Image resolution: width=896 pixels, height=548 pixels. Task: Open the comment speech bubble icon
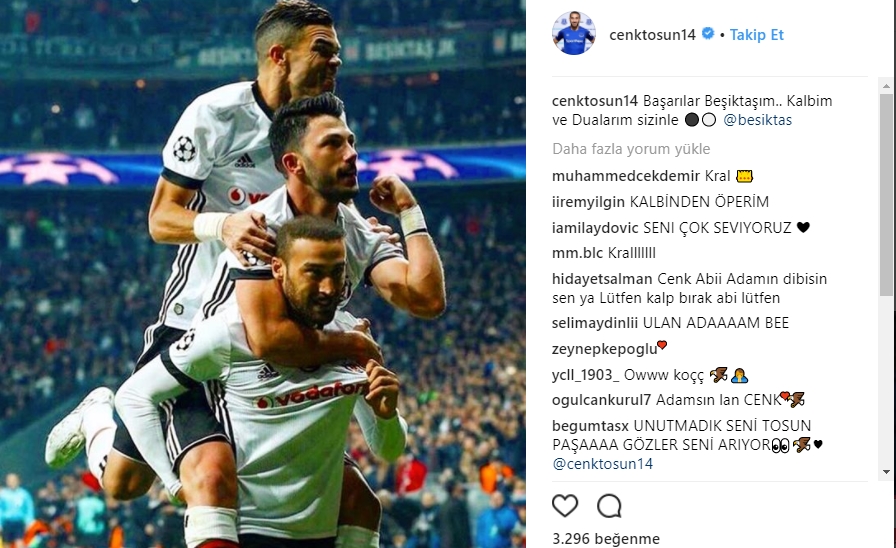point(609,506)
